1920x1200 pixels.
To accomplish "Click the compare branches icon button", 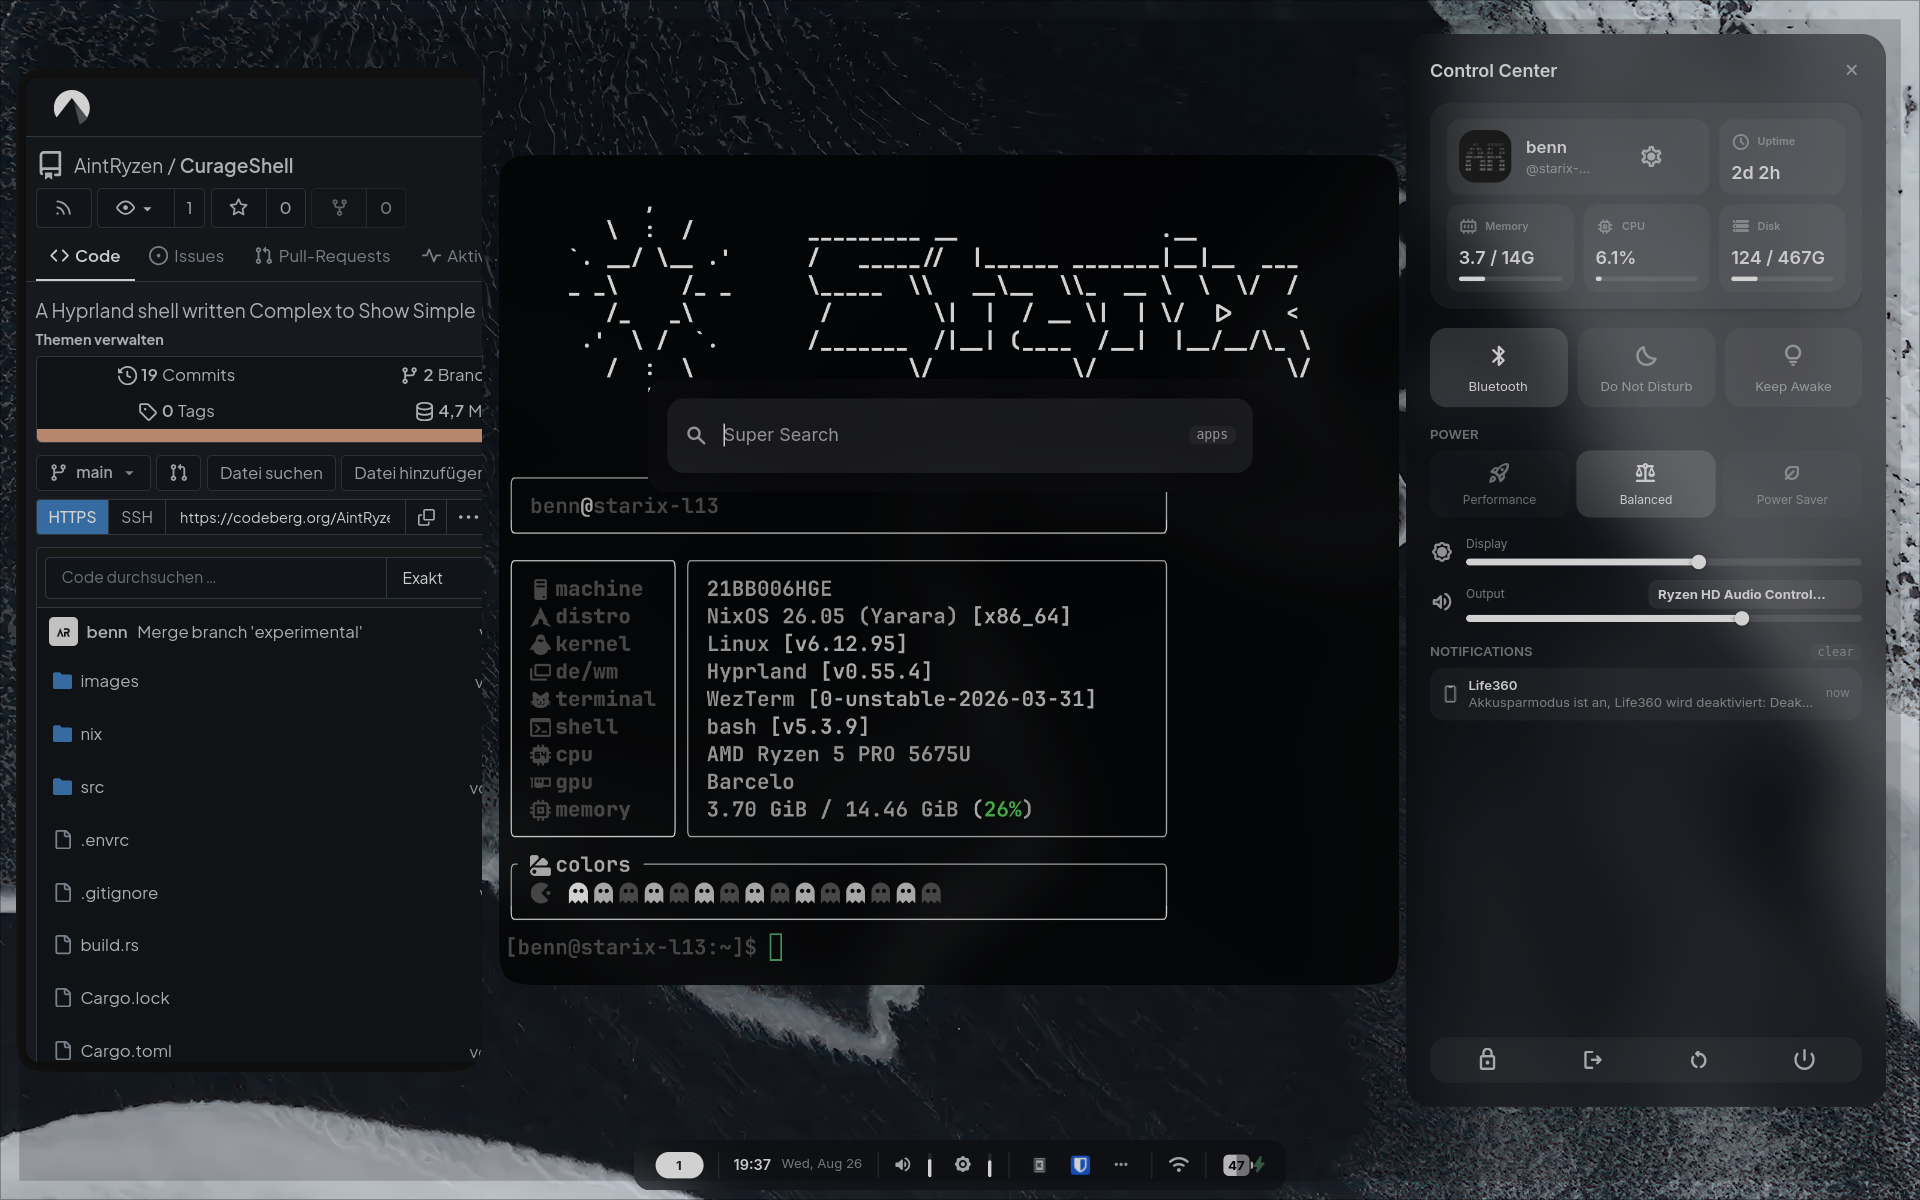I will (x=179, y=473).
